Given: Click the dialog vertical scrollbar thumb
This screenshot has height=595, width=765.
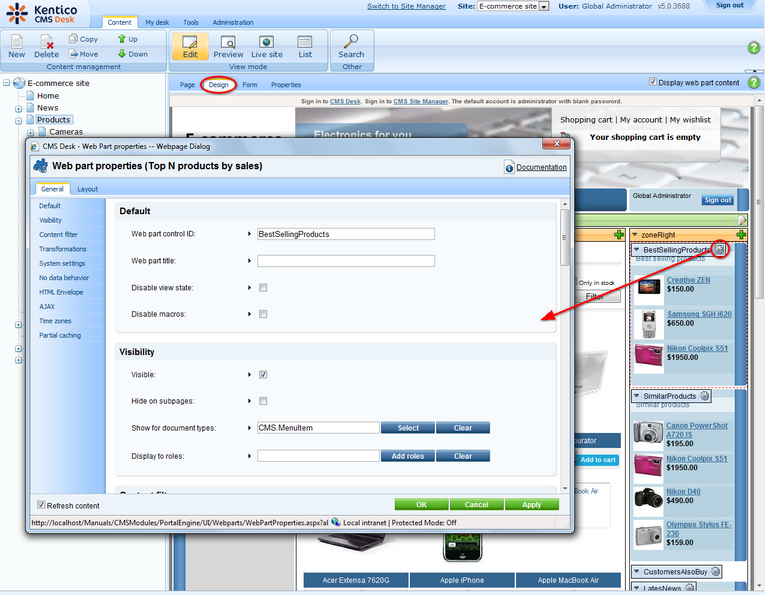Looking at the screenshot, I should 564,238.
